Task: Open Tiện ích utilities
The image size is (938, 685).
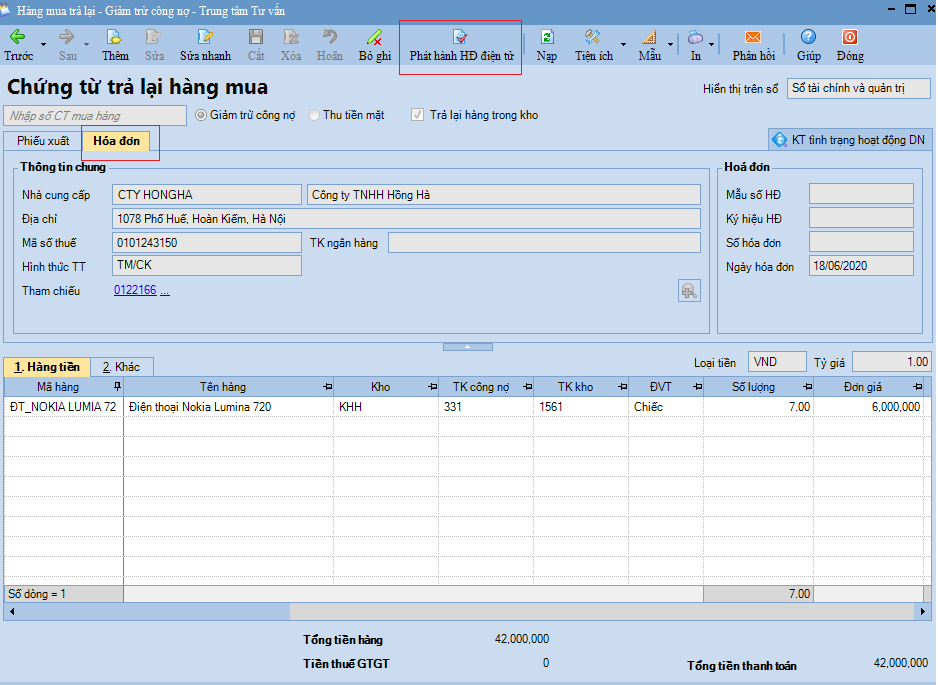Action: [593, 45]
